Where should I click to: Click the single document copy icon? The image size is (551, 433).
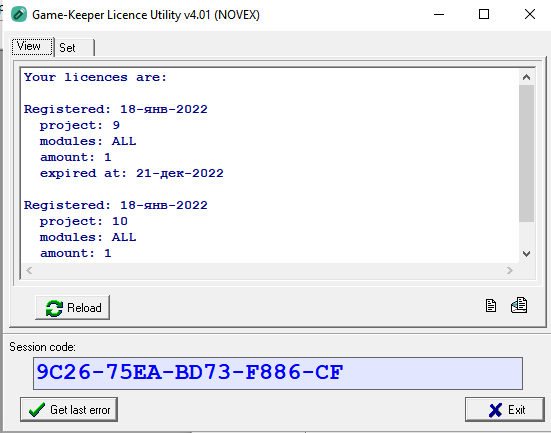[x=491, y=305]
